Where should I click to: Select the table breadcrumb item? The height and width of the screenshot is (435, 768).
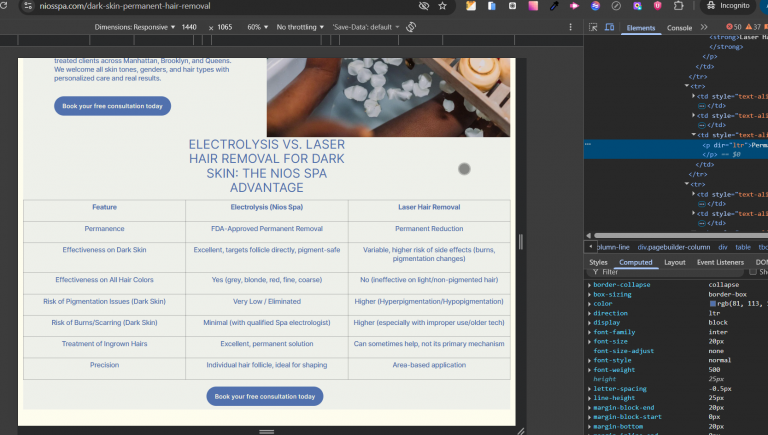coord(743,247)
